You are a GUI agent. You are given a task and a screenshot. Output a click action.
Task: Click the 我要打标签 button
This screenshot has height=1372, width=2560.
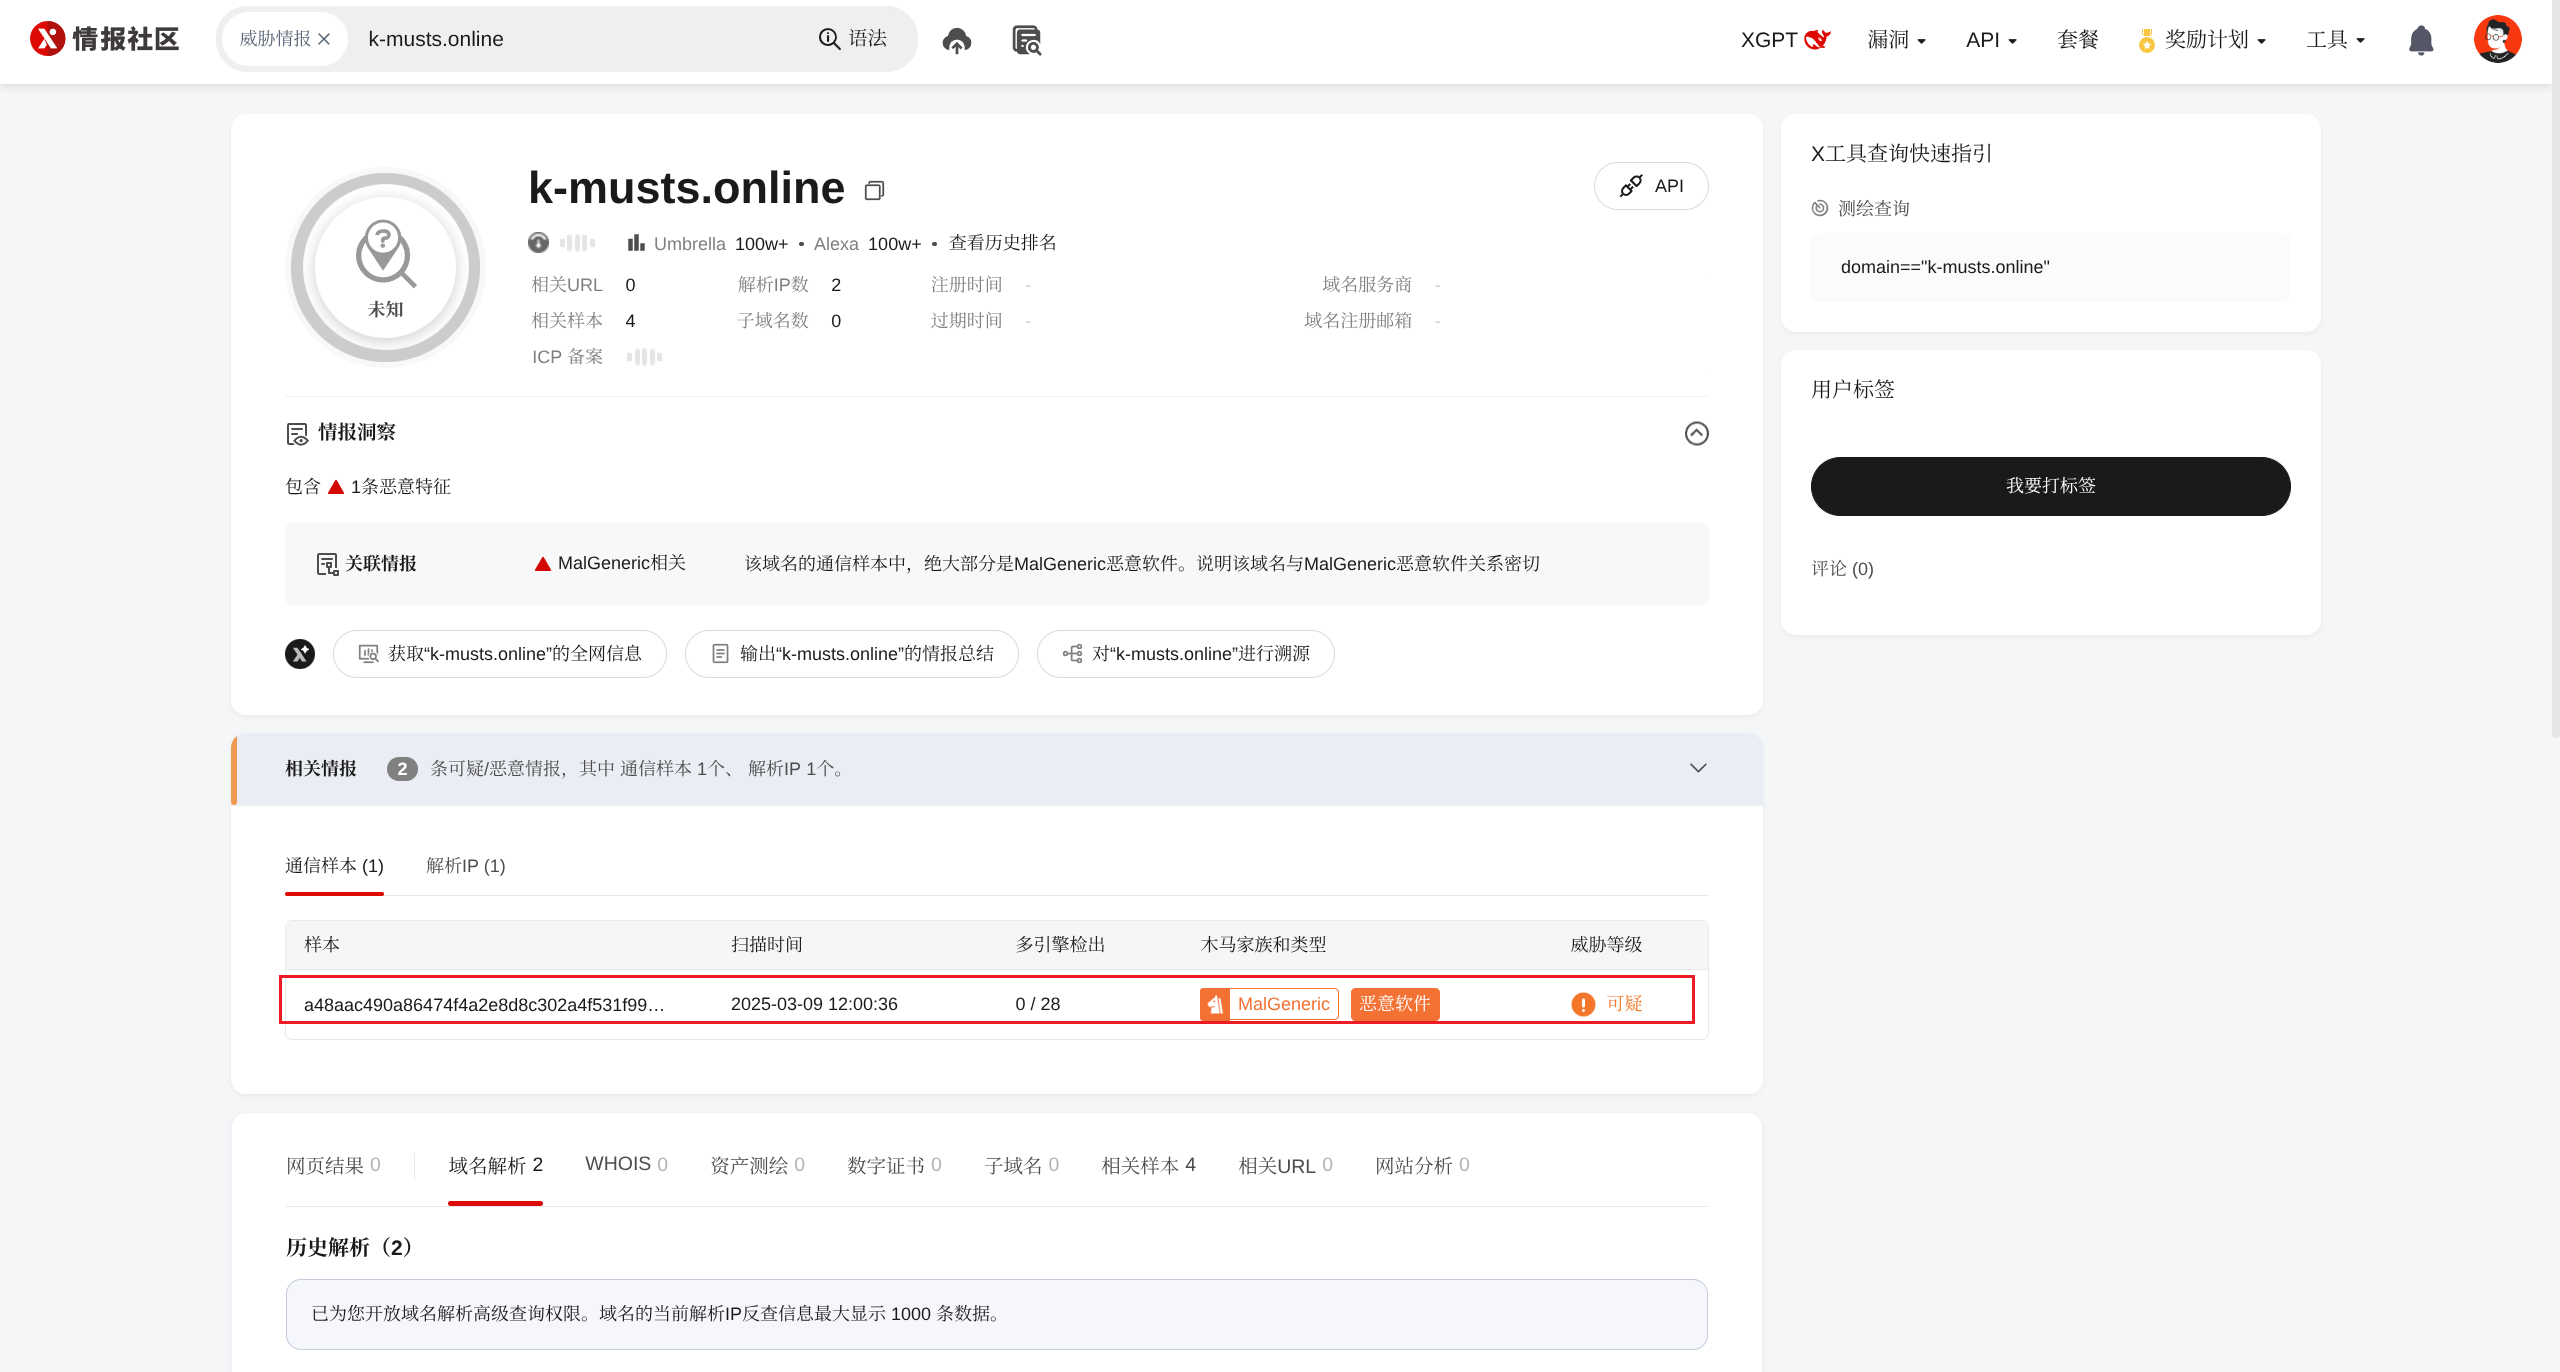(x=2050, y=486)
